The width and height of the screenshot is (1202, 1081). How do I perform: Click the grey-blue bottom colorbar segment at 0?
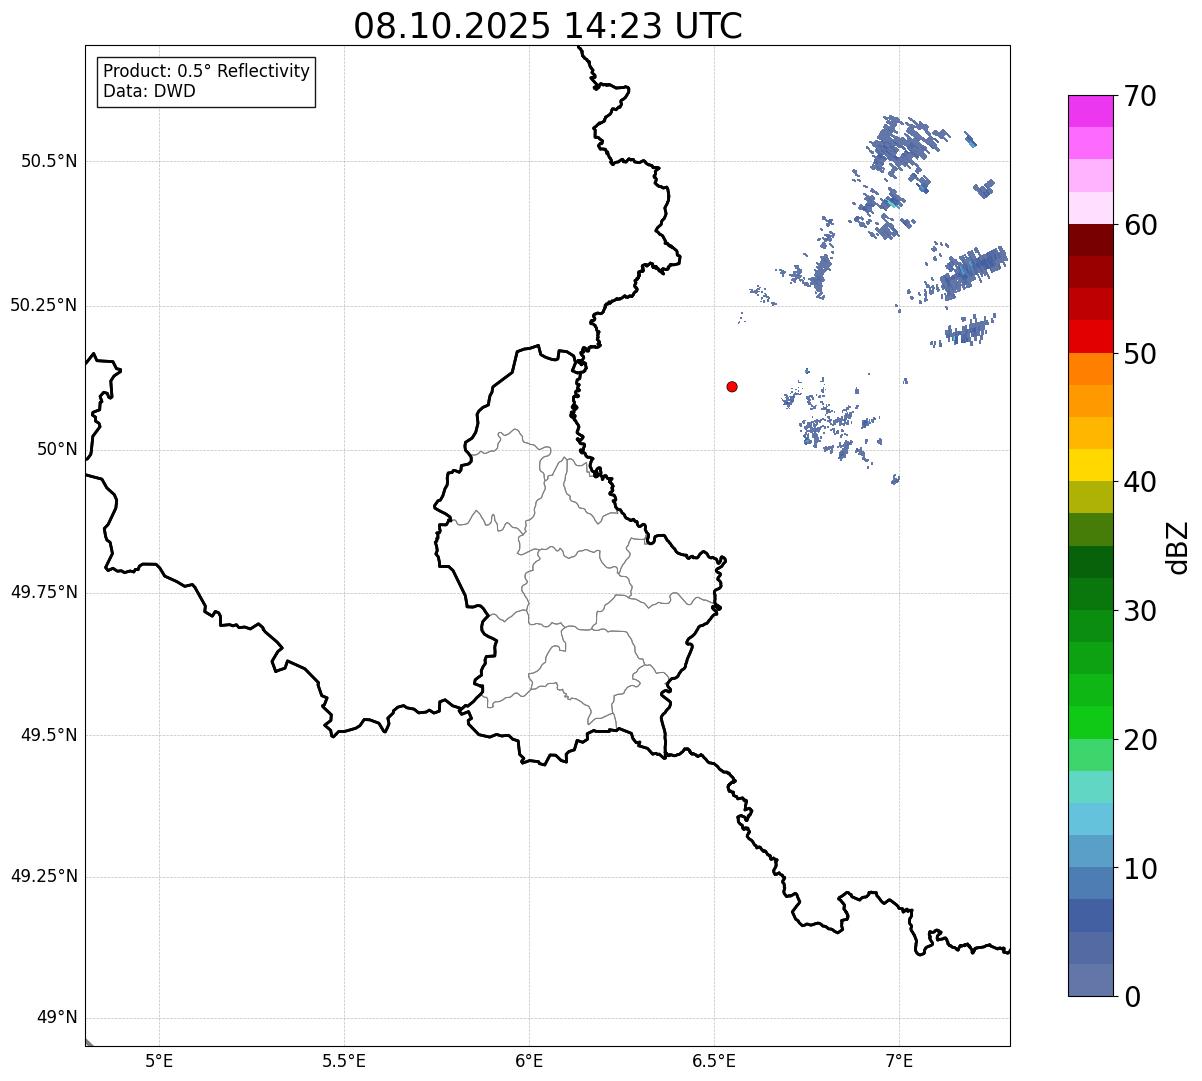(x=1091, y=980)
